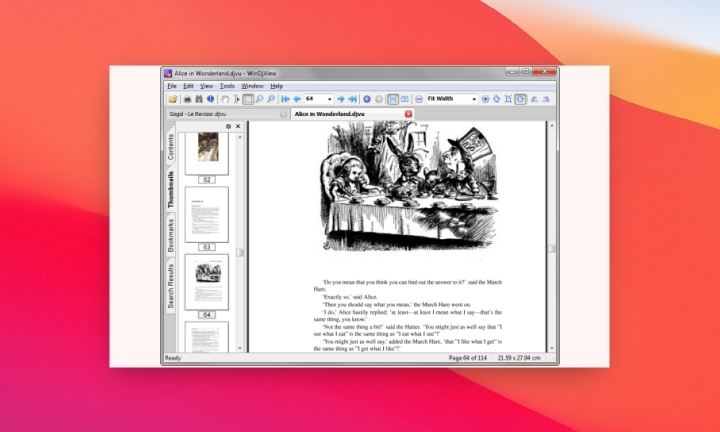Go to first page arrow

point(285,99)
